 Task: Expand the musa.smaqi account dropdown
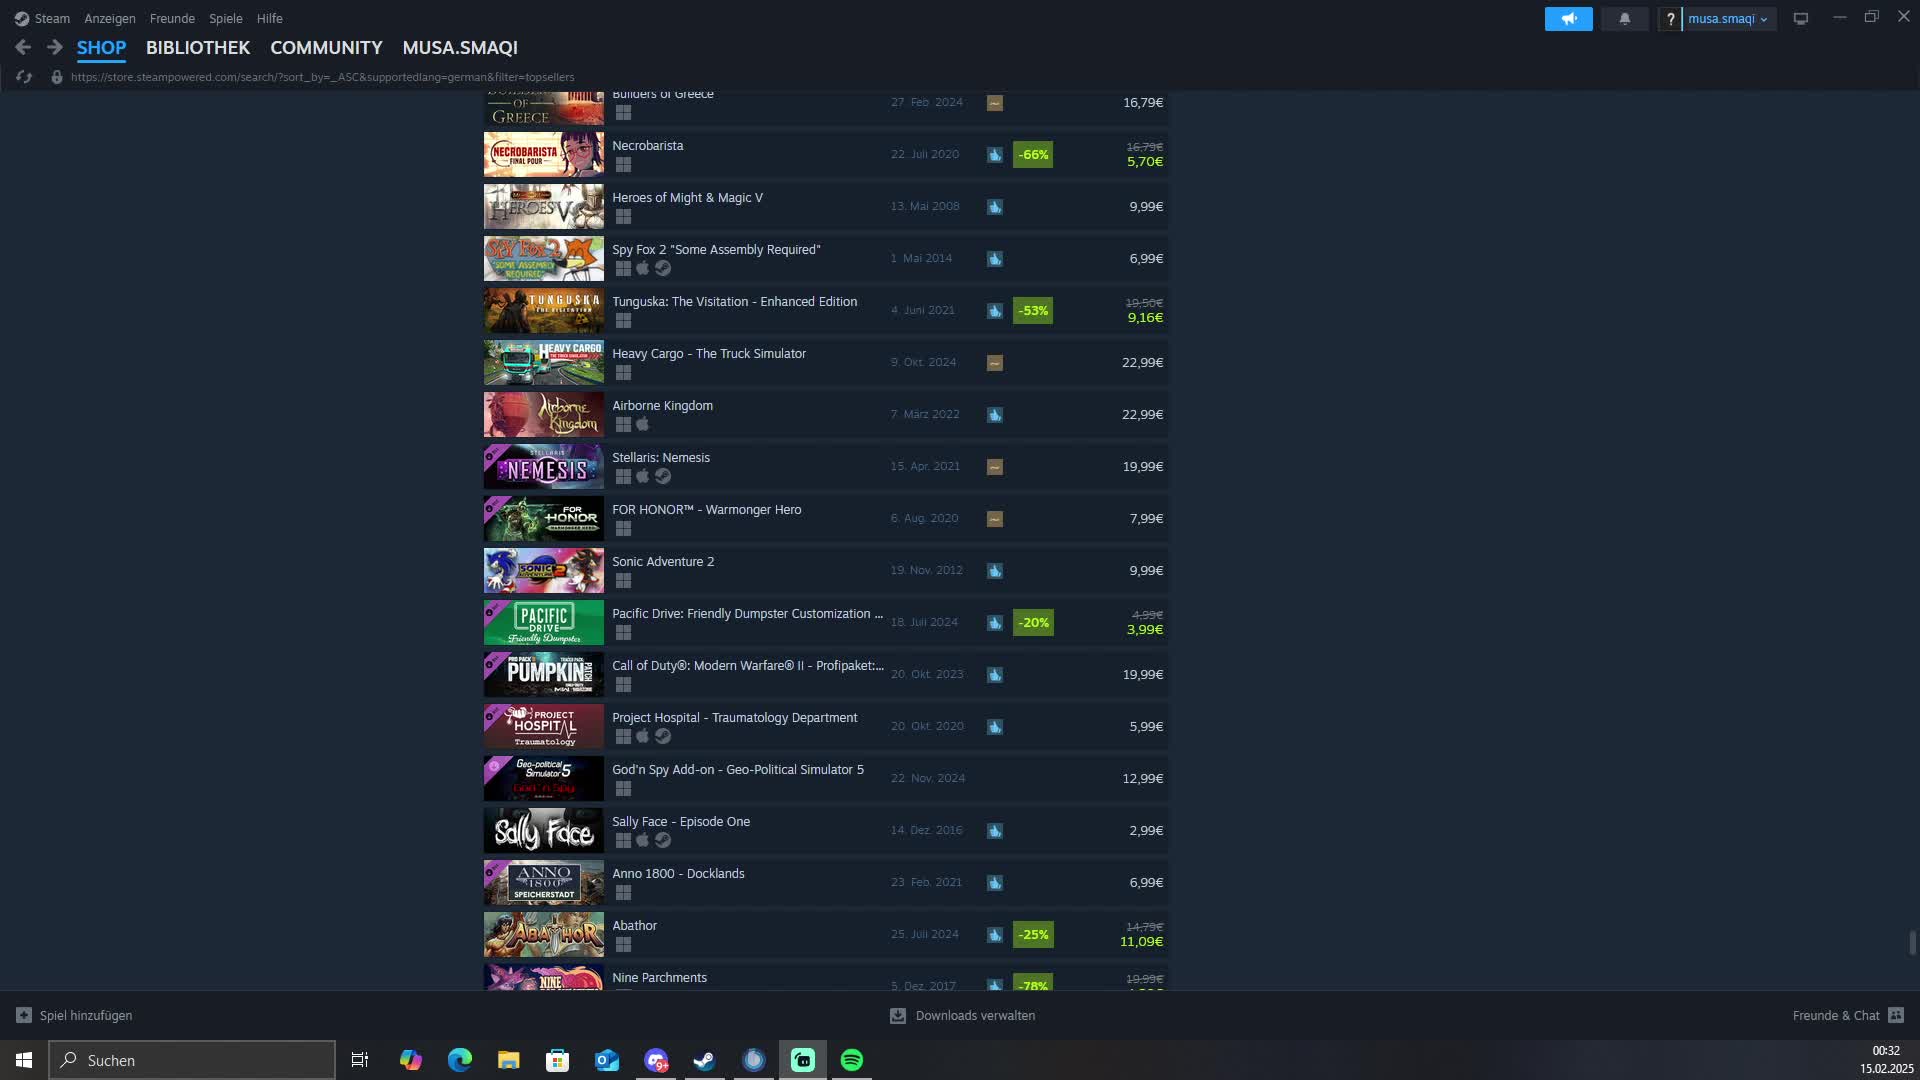click(x=1729, y=19)
